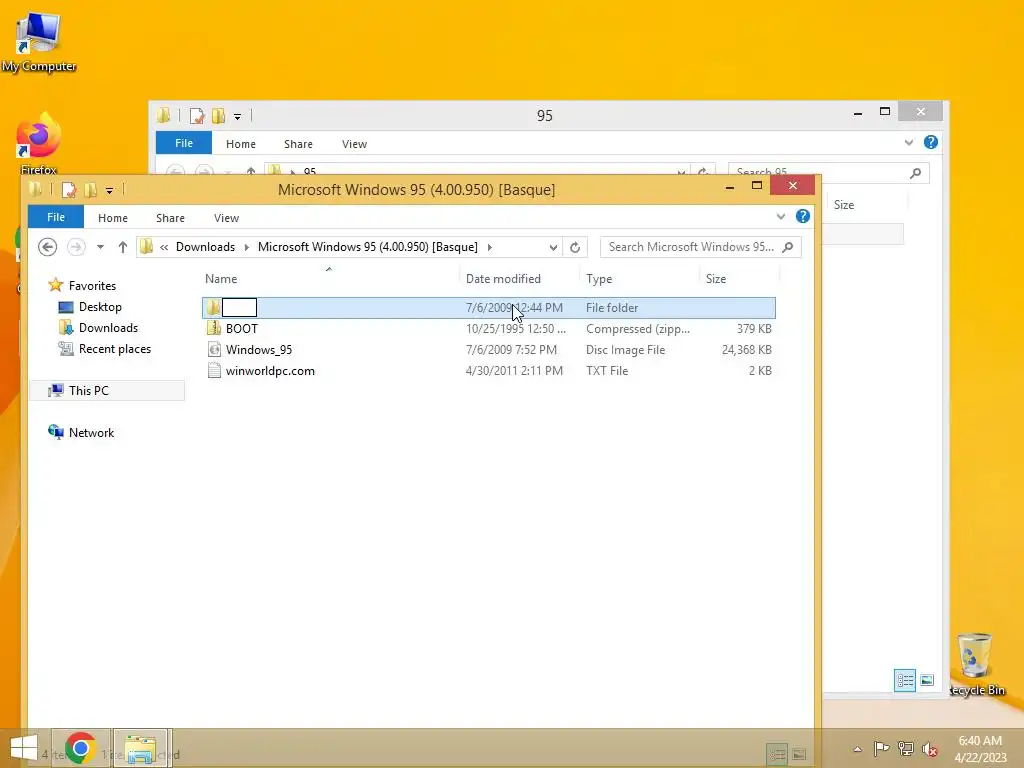This screenshot has width=1024, height=768.
Task: Open Help in the Basque window
Action: coord(803,216)
